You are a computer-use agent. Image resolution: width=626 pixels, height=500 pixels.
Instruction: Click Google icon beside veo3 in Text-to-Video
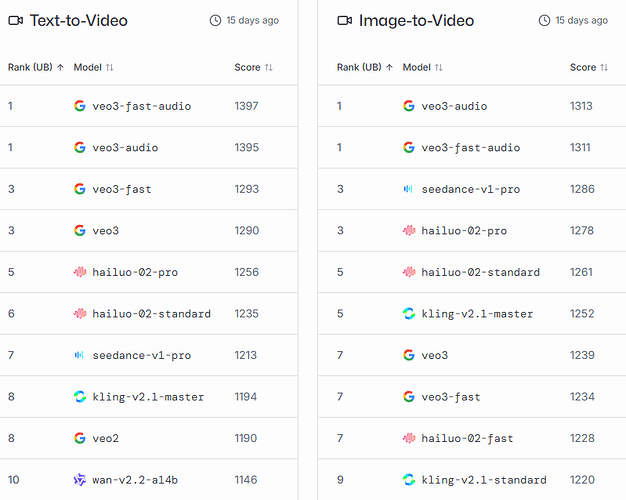[x=80, y=230]
